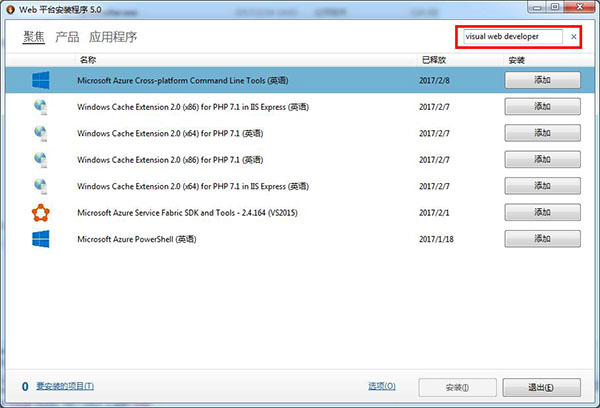Click the 2017/2/8 release date
Image resolution: width=600 pixels, height=408 pixels.
pos(434,81)
